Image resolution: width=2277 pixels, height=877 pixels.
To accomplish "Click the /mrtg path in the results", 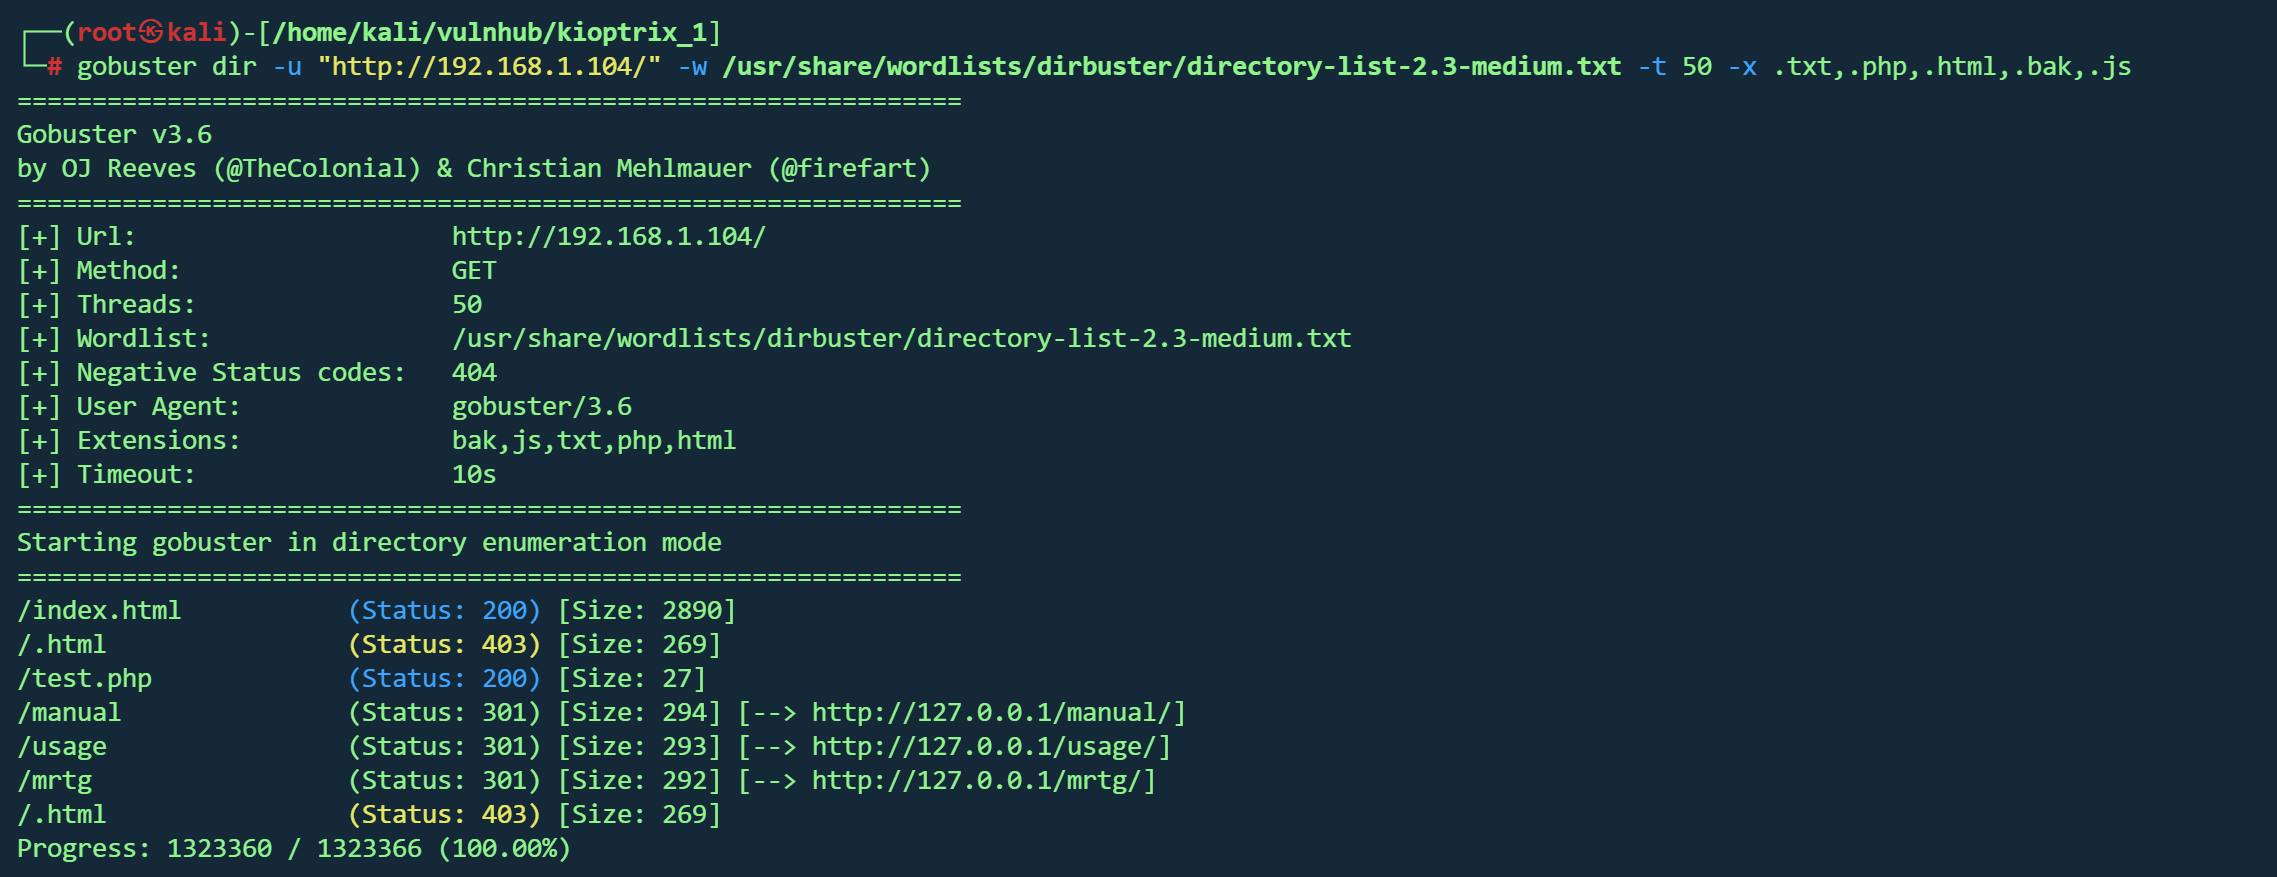I will click(55, 780).
